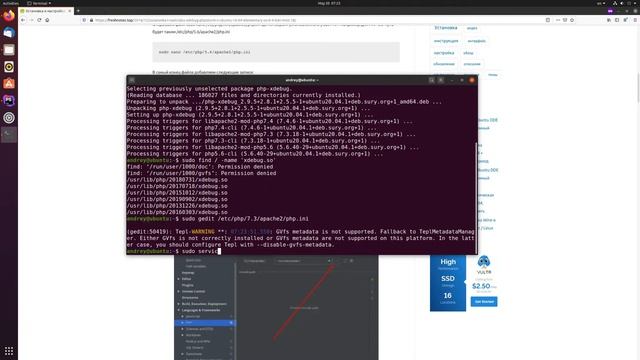
Task: Open volume control in top bar
Action: point(622,3)
